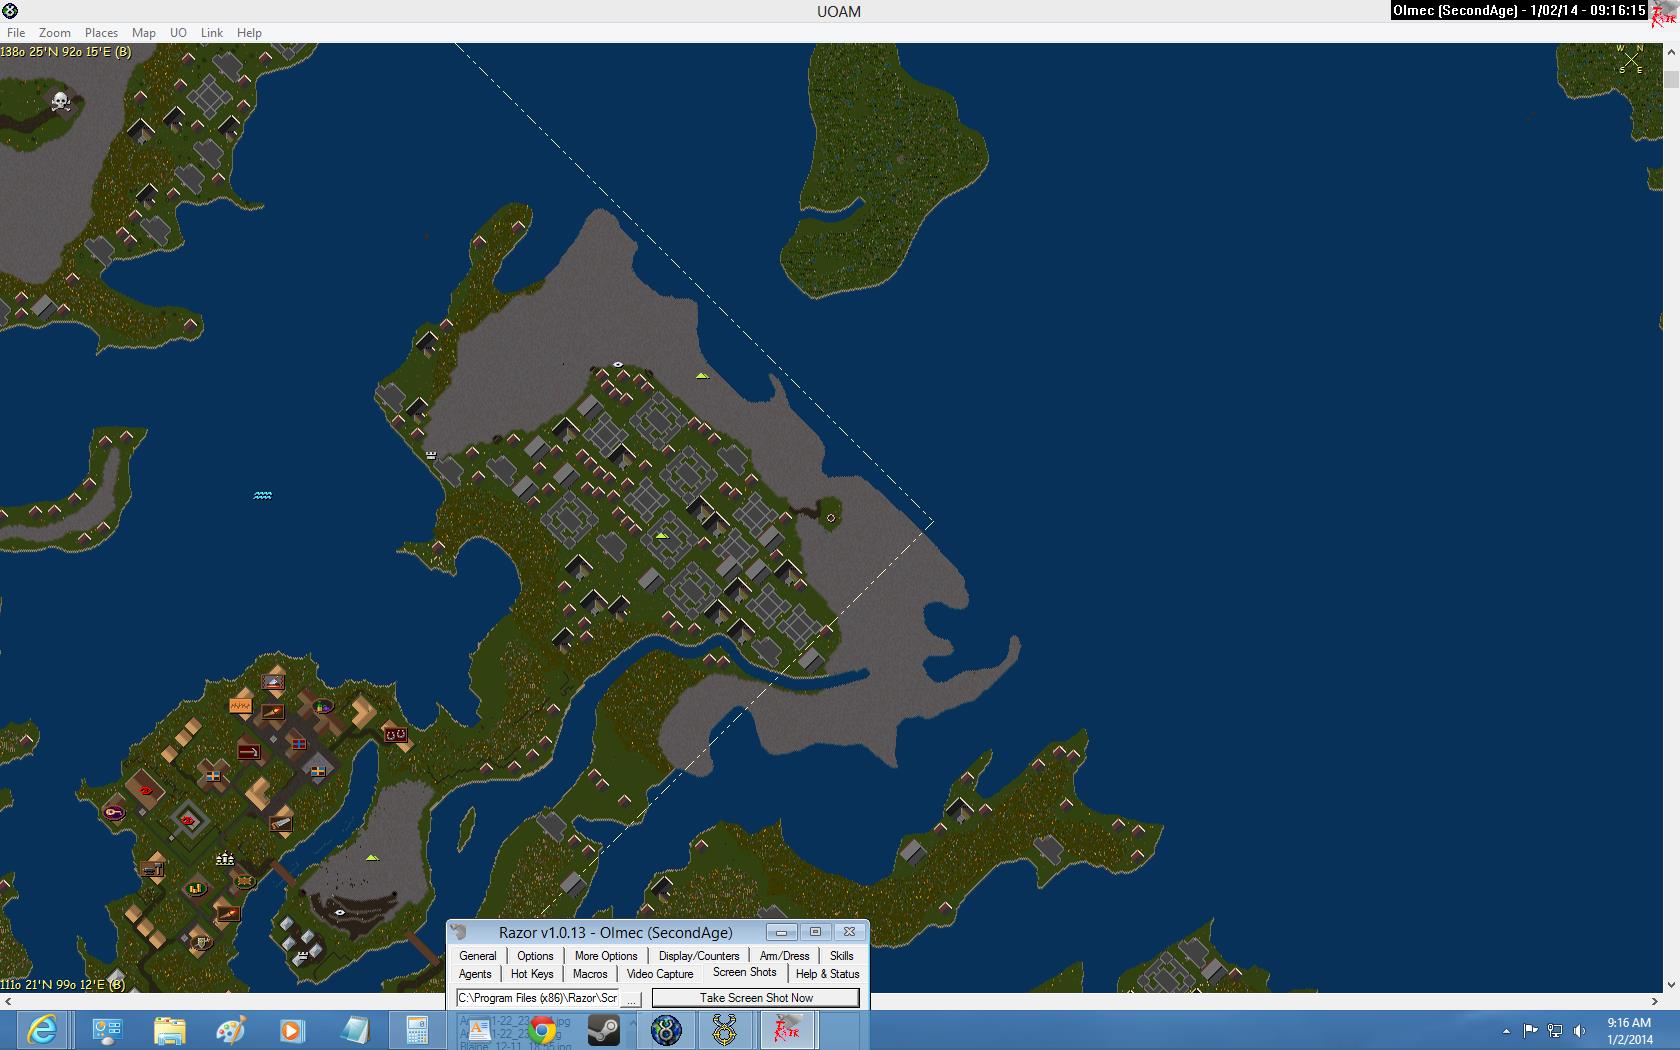The image size is (1680, 1050).
Task: Click the screenshot folder path field
Action: click(x=537, y=998)
